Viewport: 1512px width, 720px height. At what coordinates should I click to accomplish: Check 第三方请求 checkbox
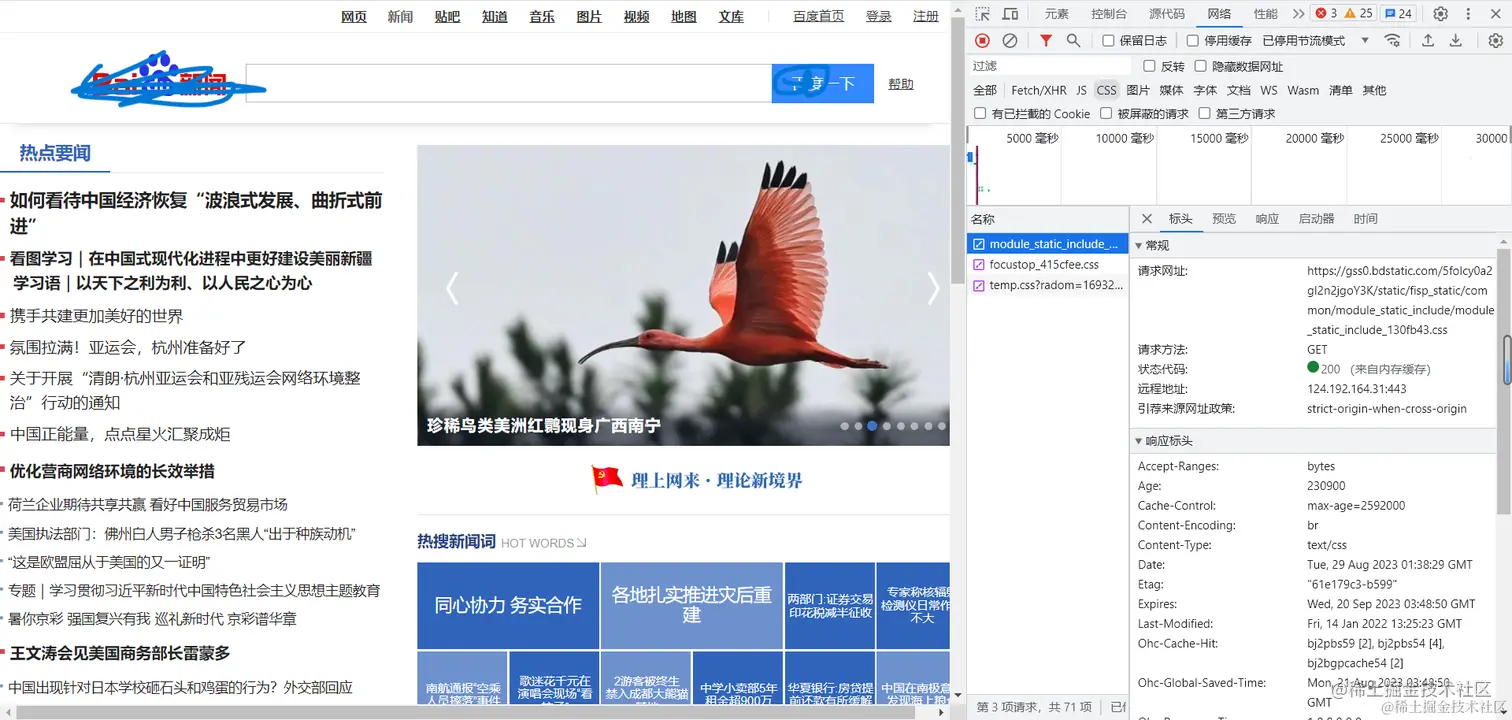tap(1205, 114)
